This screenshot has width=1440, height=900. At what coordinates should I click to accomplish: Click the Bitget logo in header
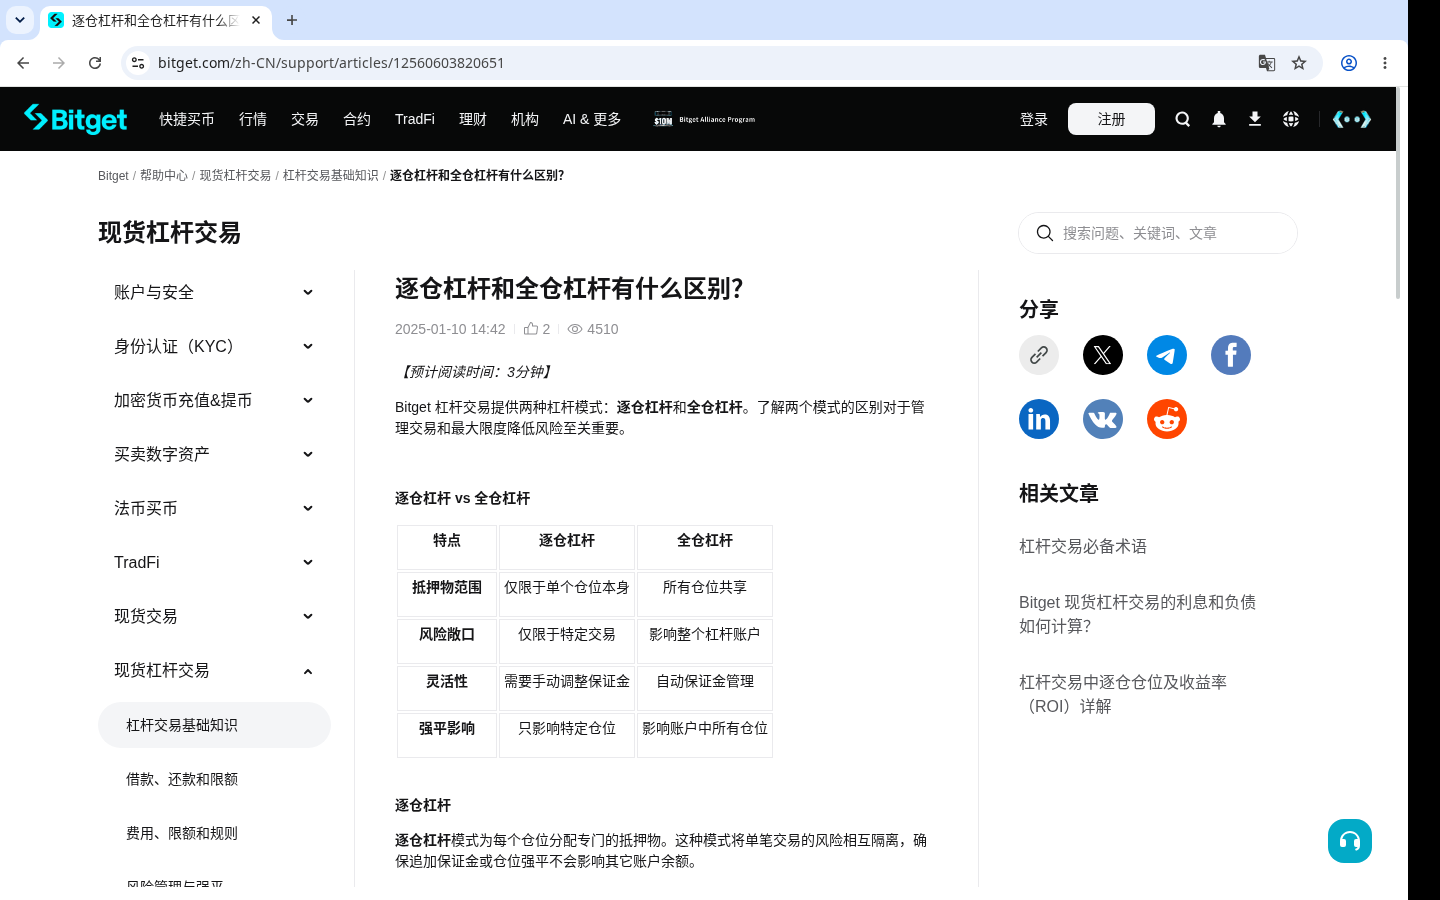click(76, 119)
